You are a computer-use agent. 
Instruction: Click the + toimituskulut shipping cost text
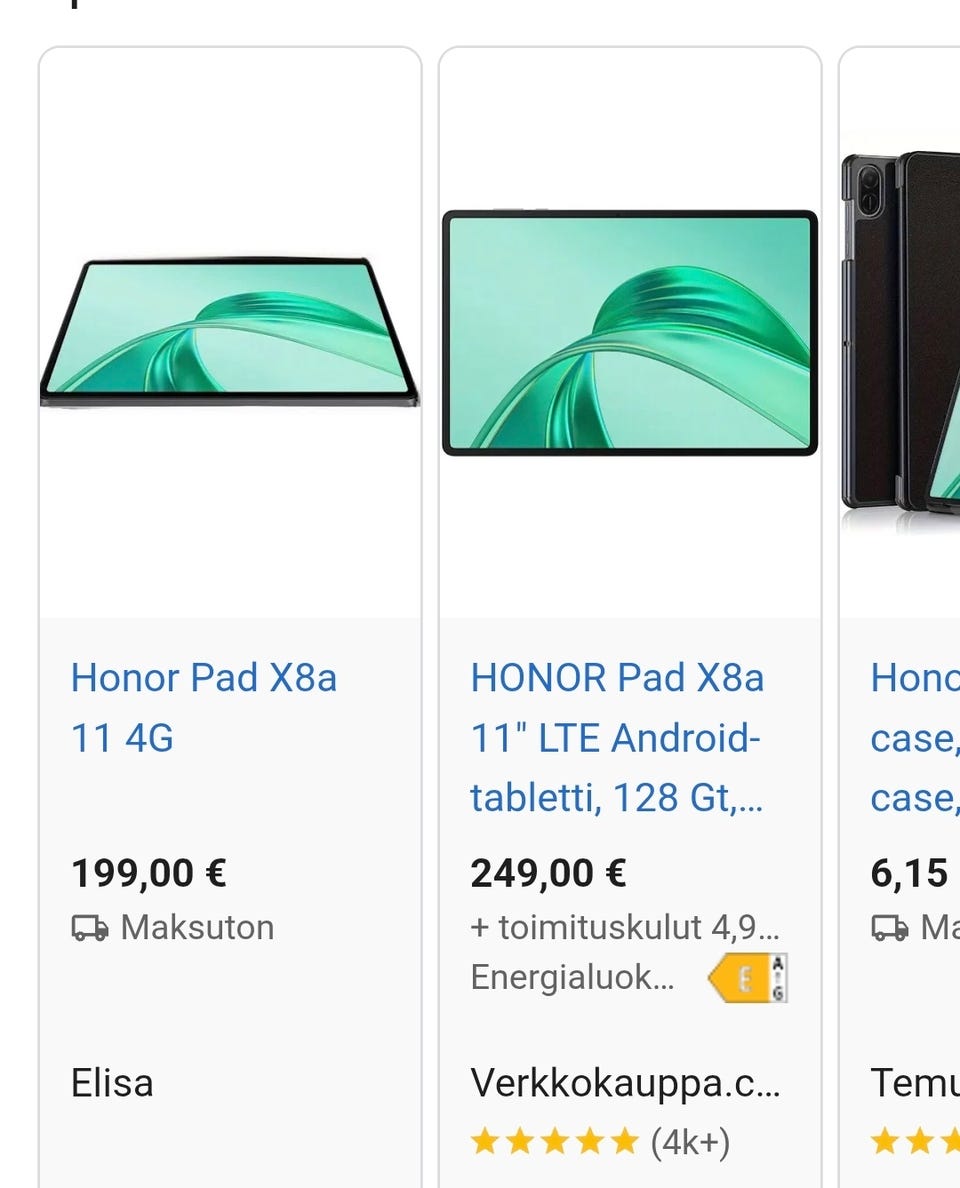point(624,927)
